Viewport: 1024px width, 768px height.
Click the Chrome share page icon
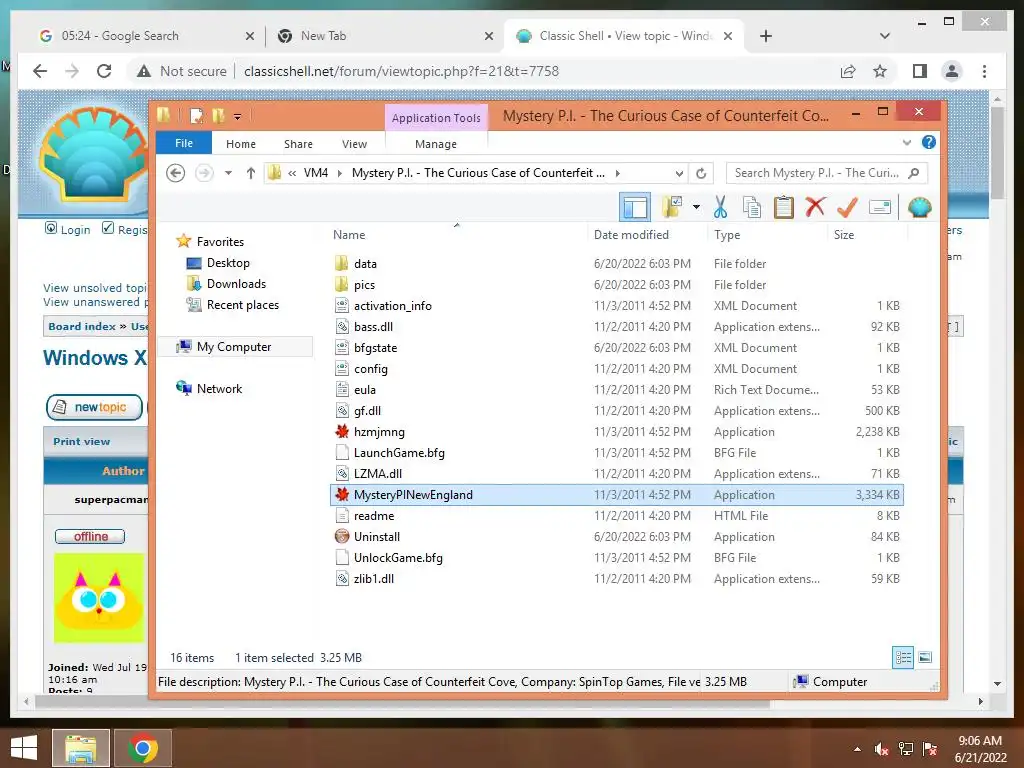coord(848,71)
